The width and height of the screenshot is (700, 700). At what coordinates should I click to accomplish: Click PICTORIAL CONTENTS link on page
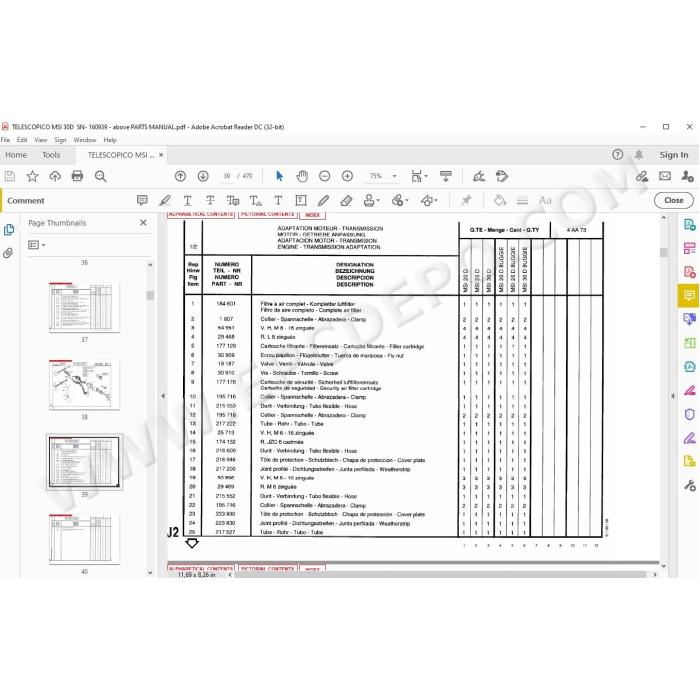(267, 215)
